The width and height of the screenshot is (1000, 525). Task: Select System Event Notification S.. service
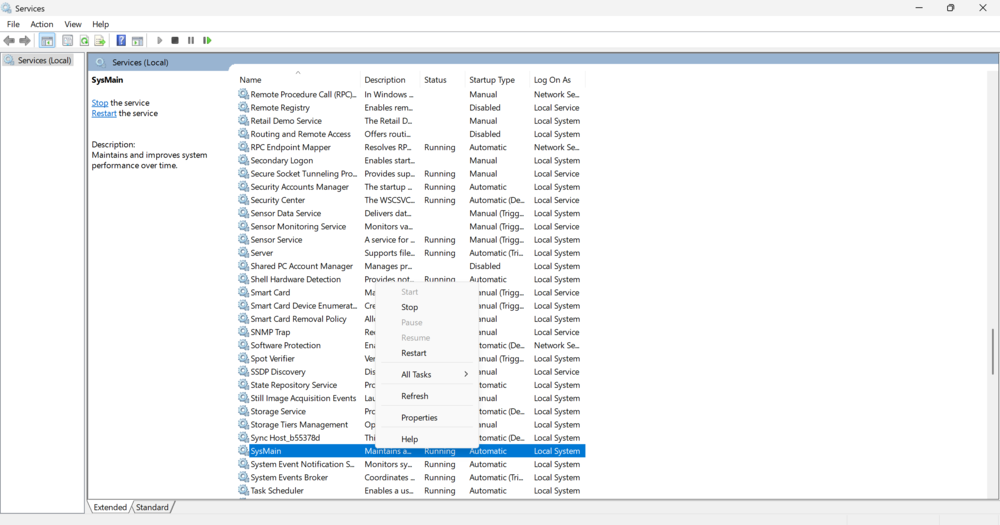click(x=410, y=464)
